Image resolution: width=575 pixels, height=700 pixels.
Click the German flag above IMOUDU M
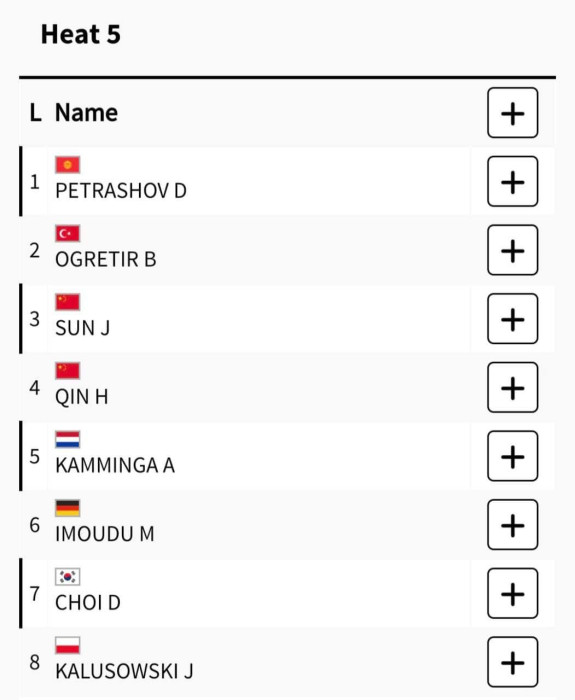pos(68,508)
